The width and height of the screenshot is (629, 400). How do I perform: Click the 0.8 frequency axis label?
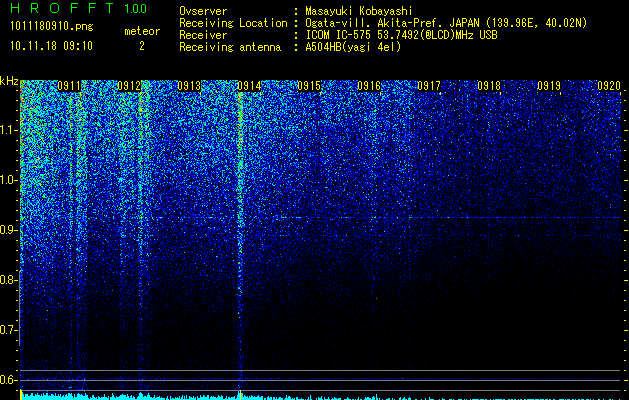coord(8,280)
